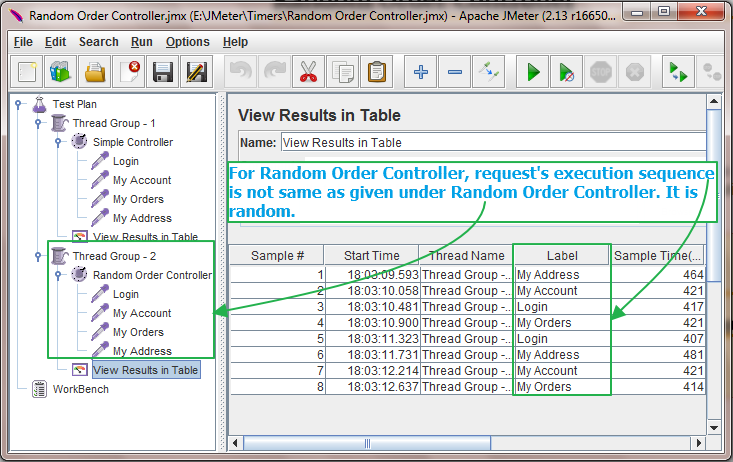This screenshot has height=462, width=733.
Task: Click the New test plan toolbar icon
Action: pos(27,72)
